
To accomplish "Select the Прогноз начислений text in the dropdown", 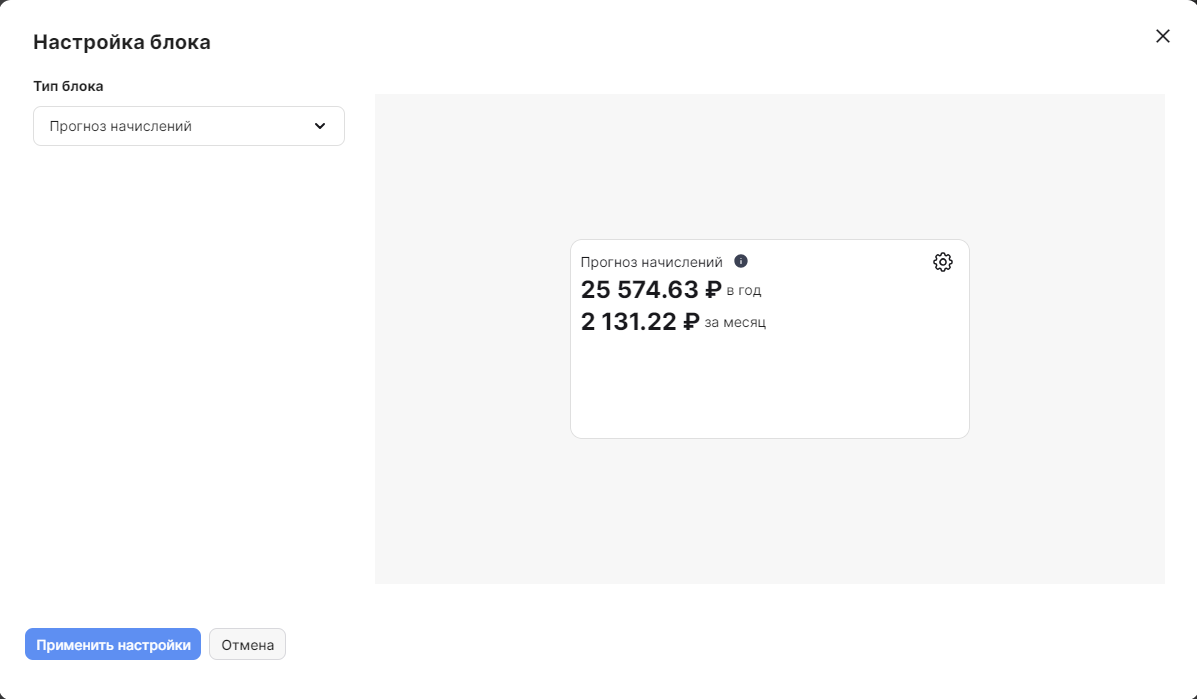I will point(120,127).
